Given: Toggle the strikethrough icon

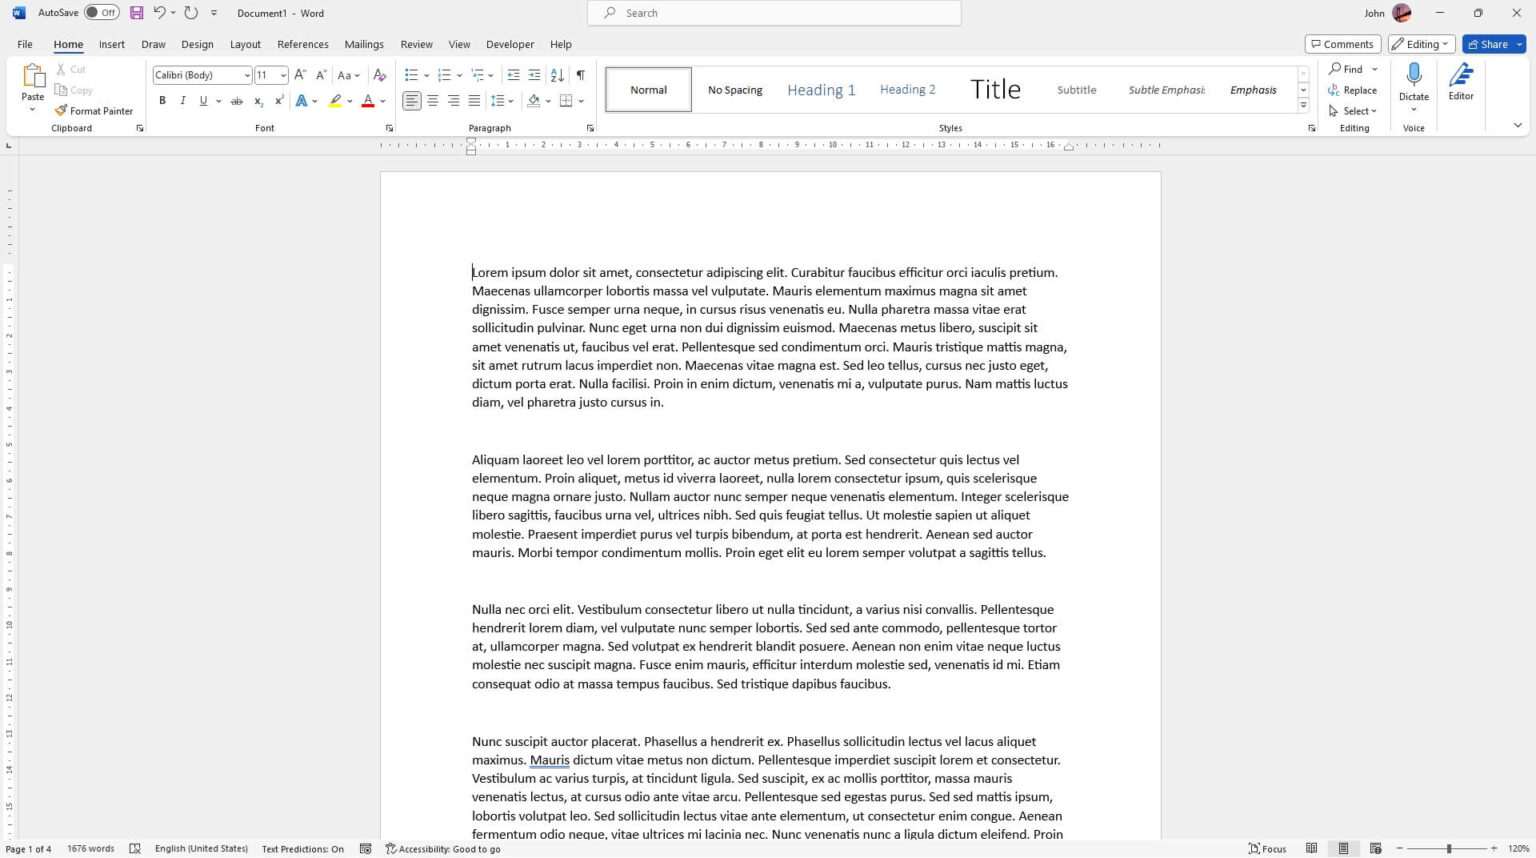Looking at the screenshot, I should tap(237, 100).
